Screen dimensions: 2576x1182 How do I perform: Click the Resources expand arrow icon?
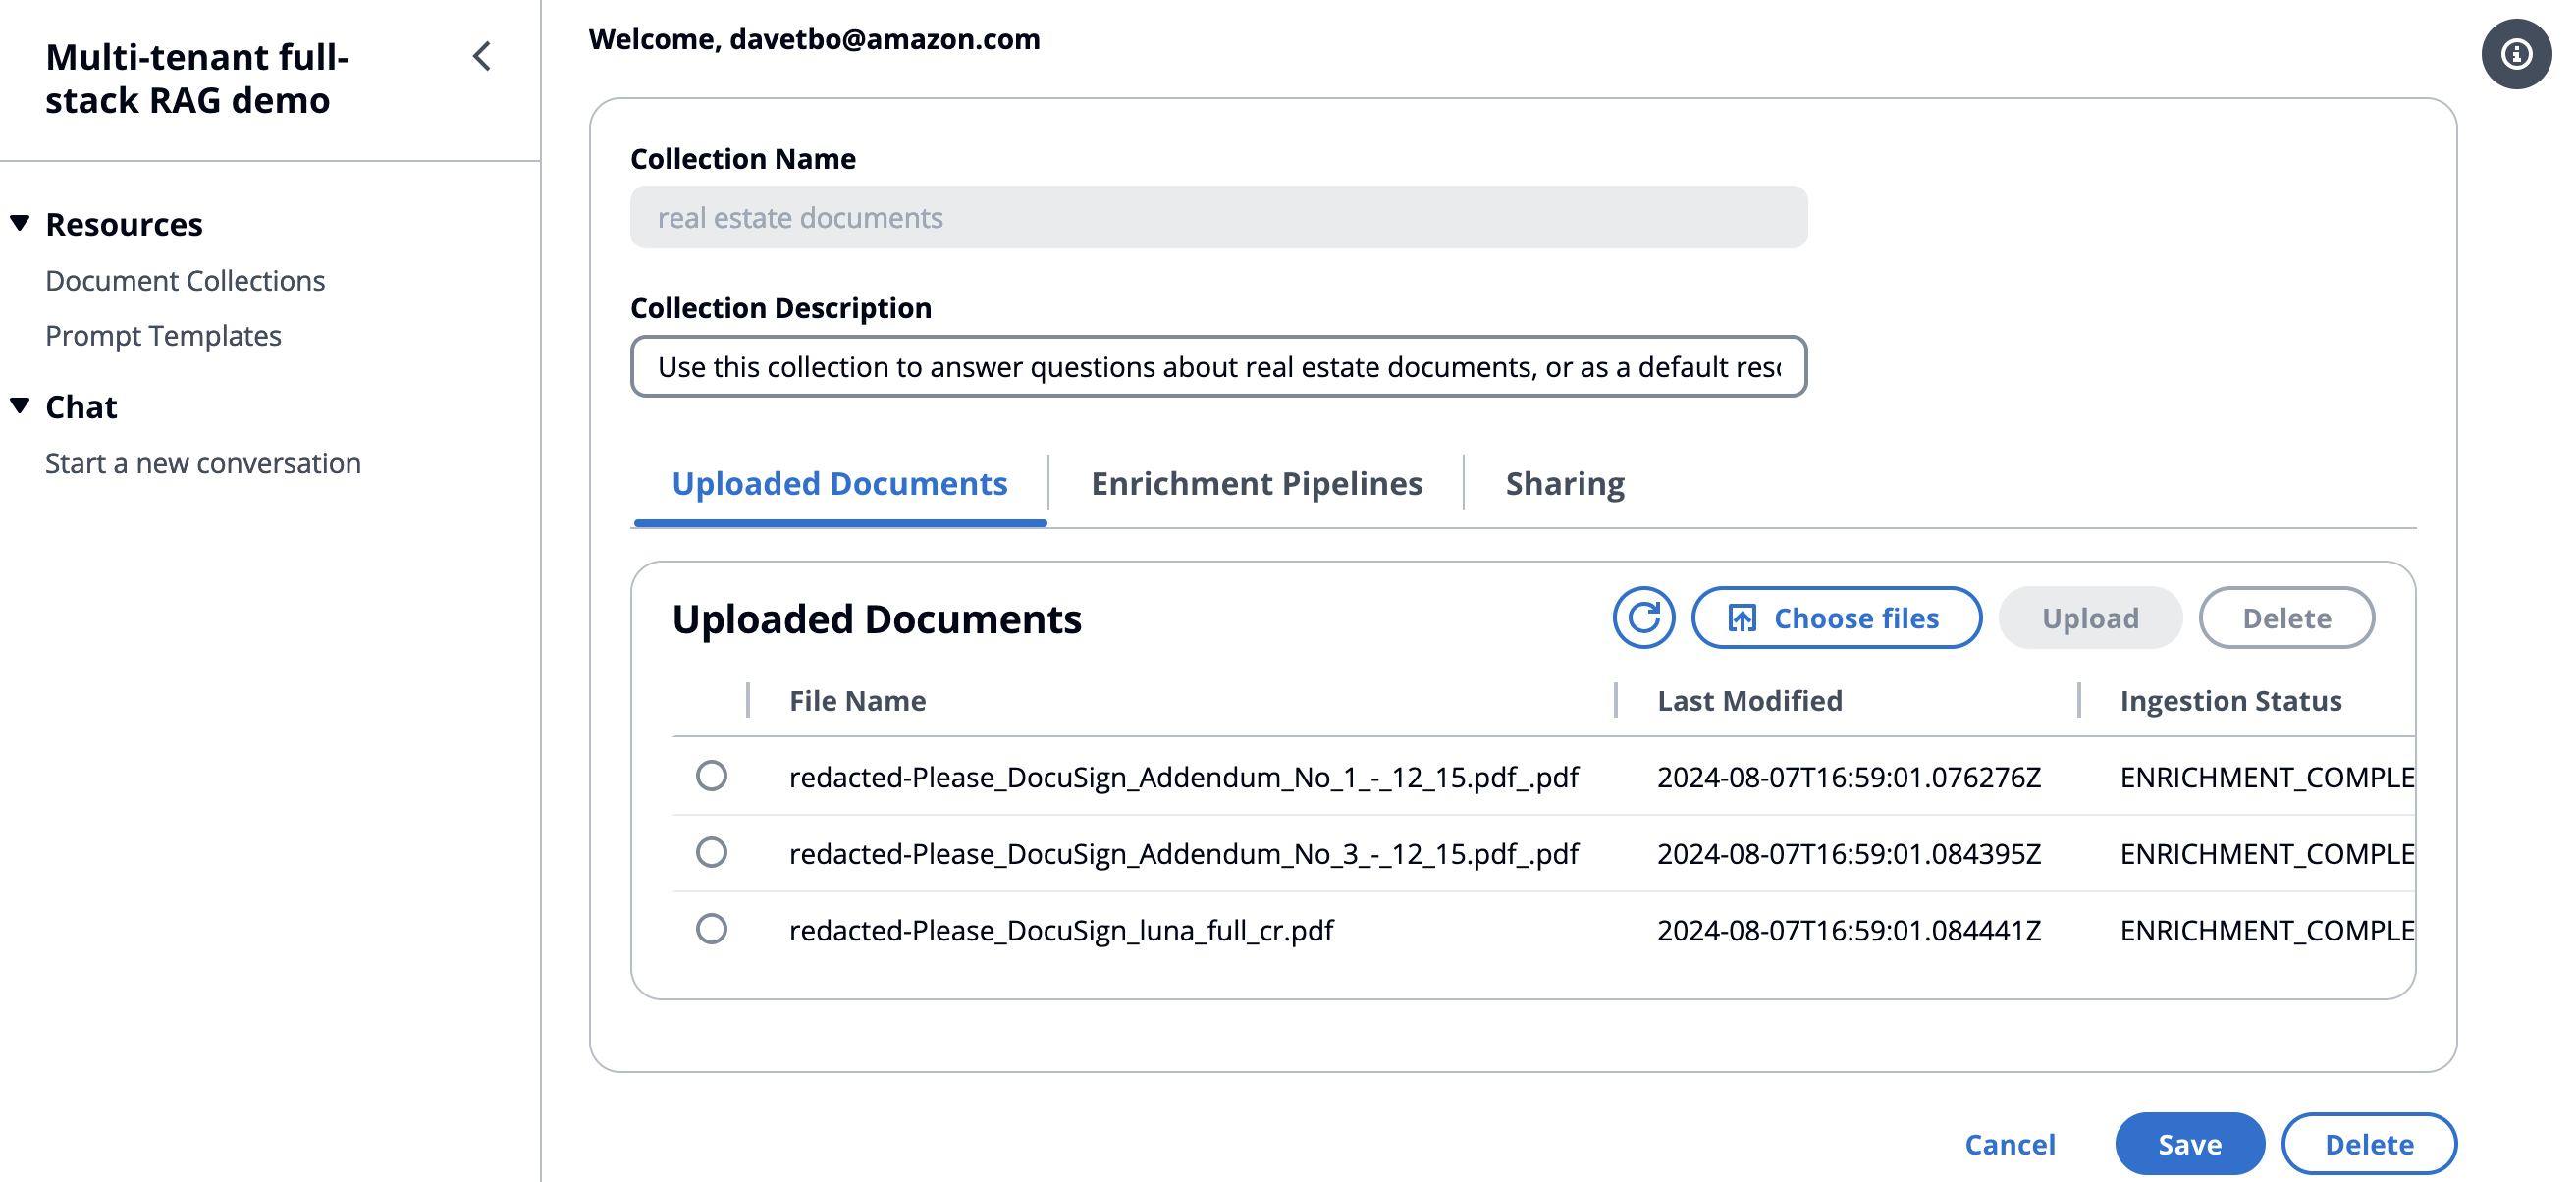[x=22, y=222]
